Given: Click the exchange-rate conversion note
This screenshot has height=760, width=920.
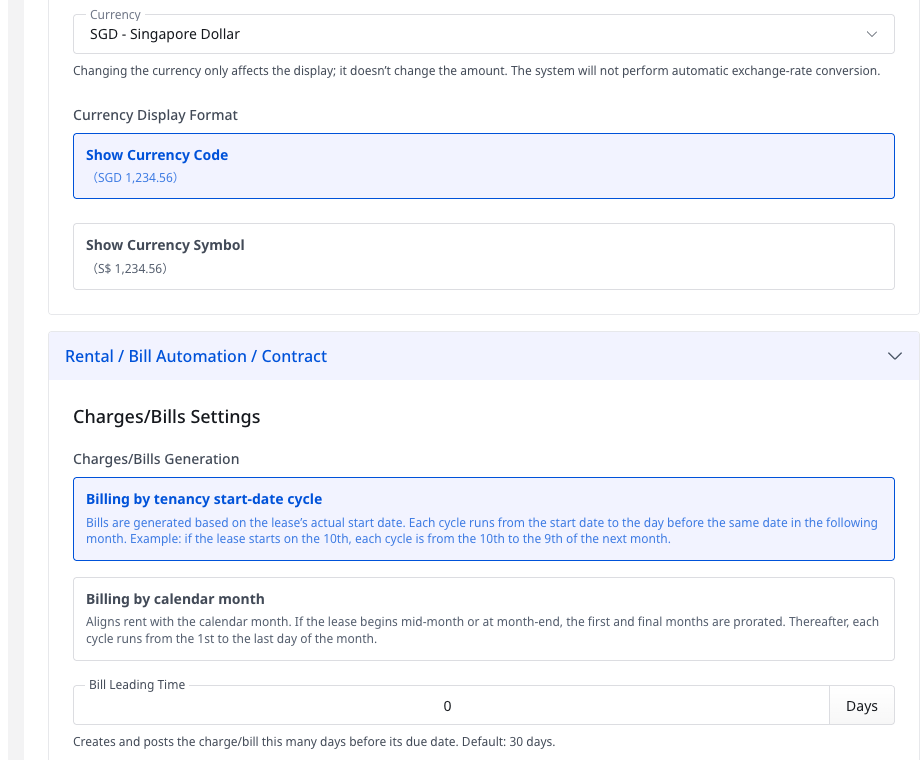Looking at the screenshot, I should [476, 71].
